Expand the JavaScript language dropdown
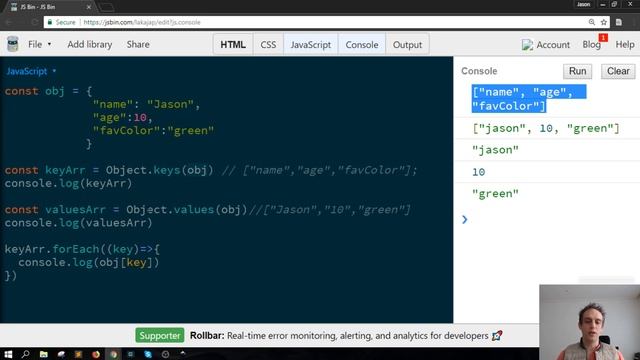 coord(31,71)
